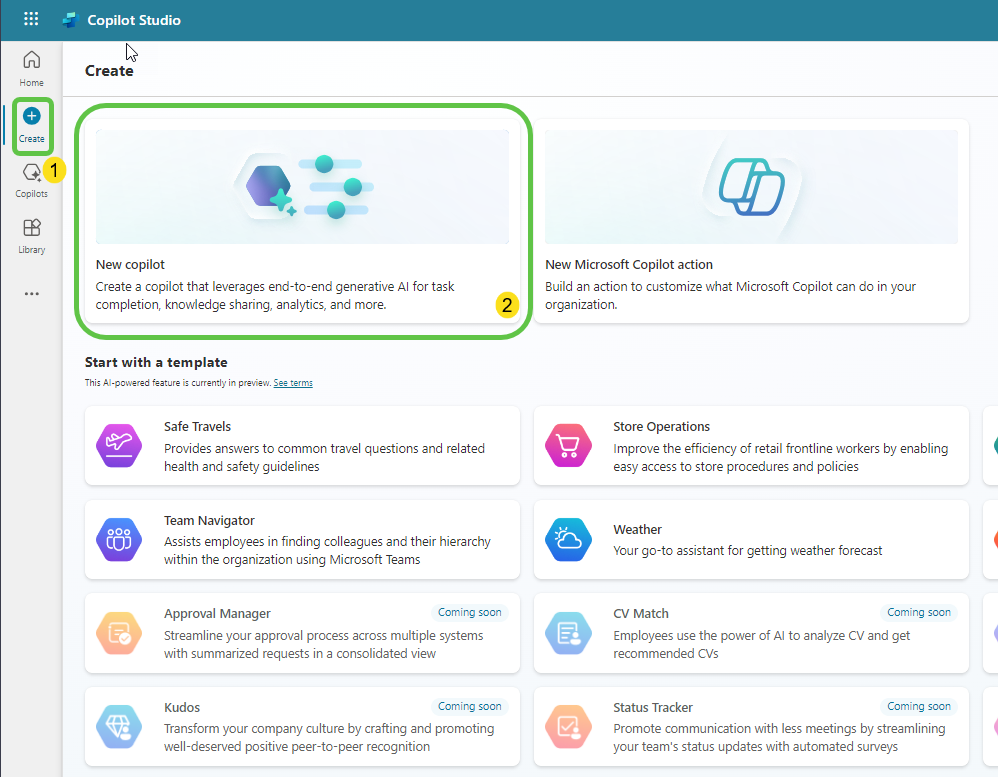Click the New copilot banner image
Screen dimensions: 998x777
(302, 186)
